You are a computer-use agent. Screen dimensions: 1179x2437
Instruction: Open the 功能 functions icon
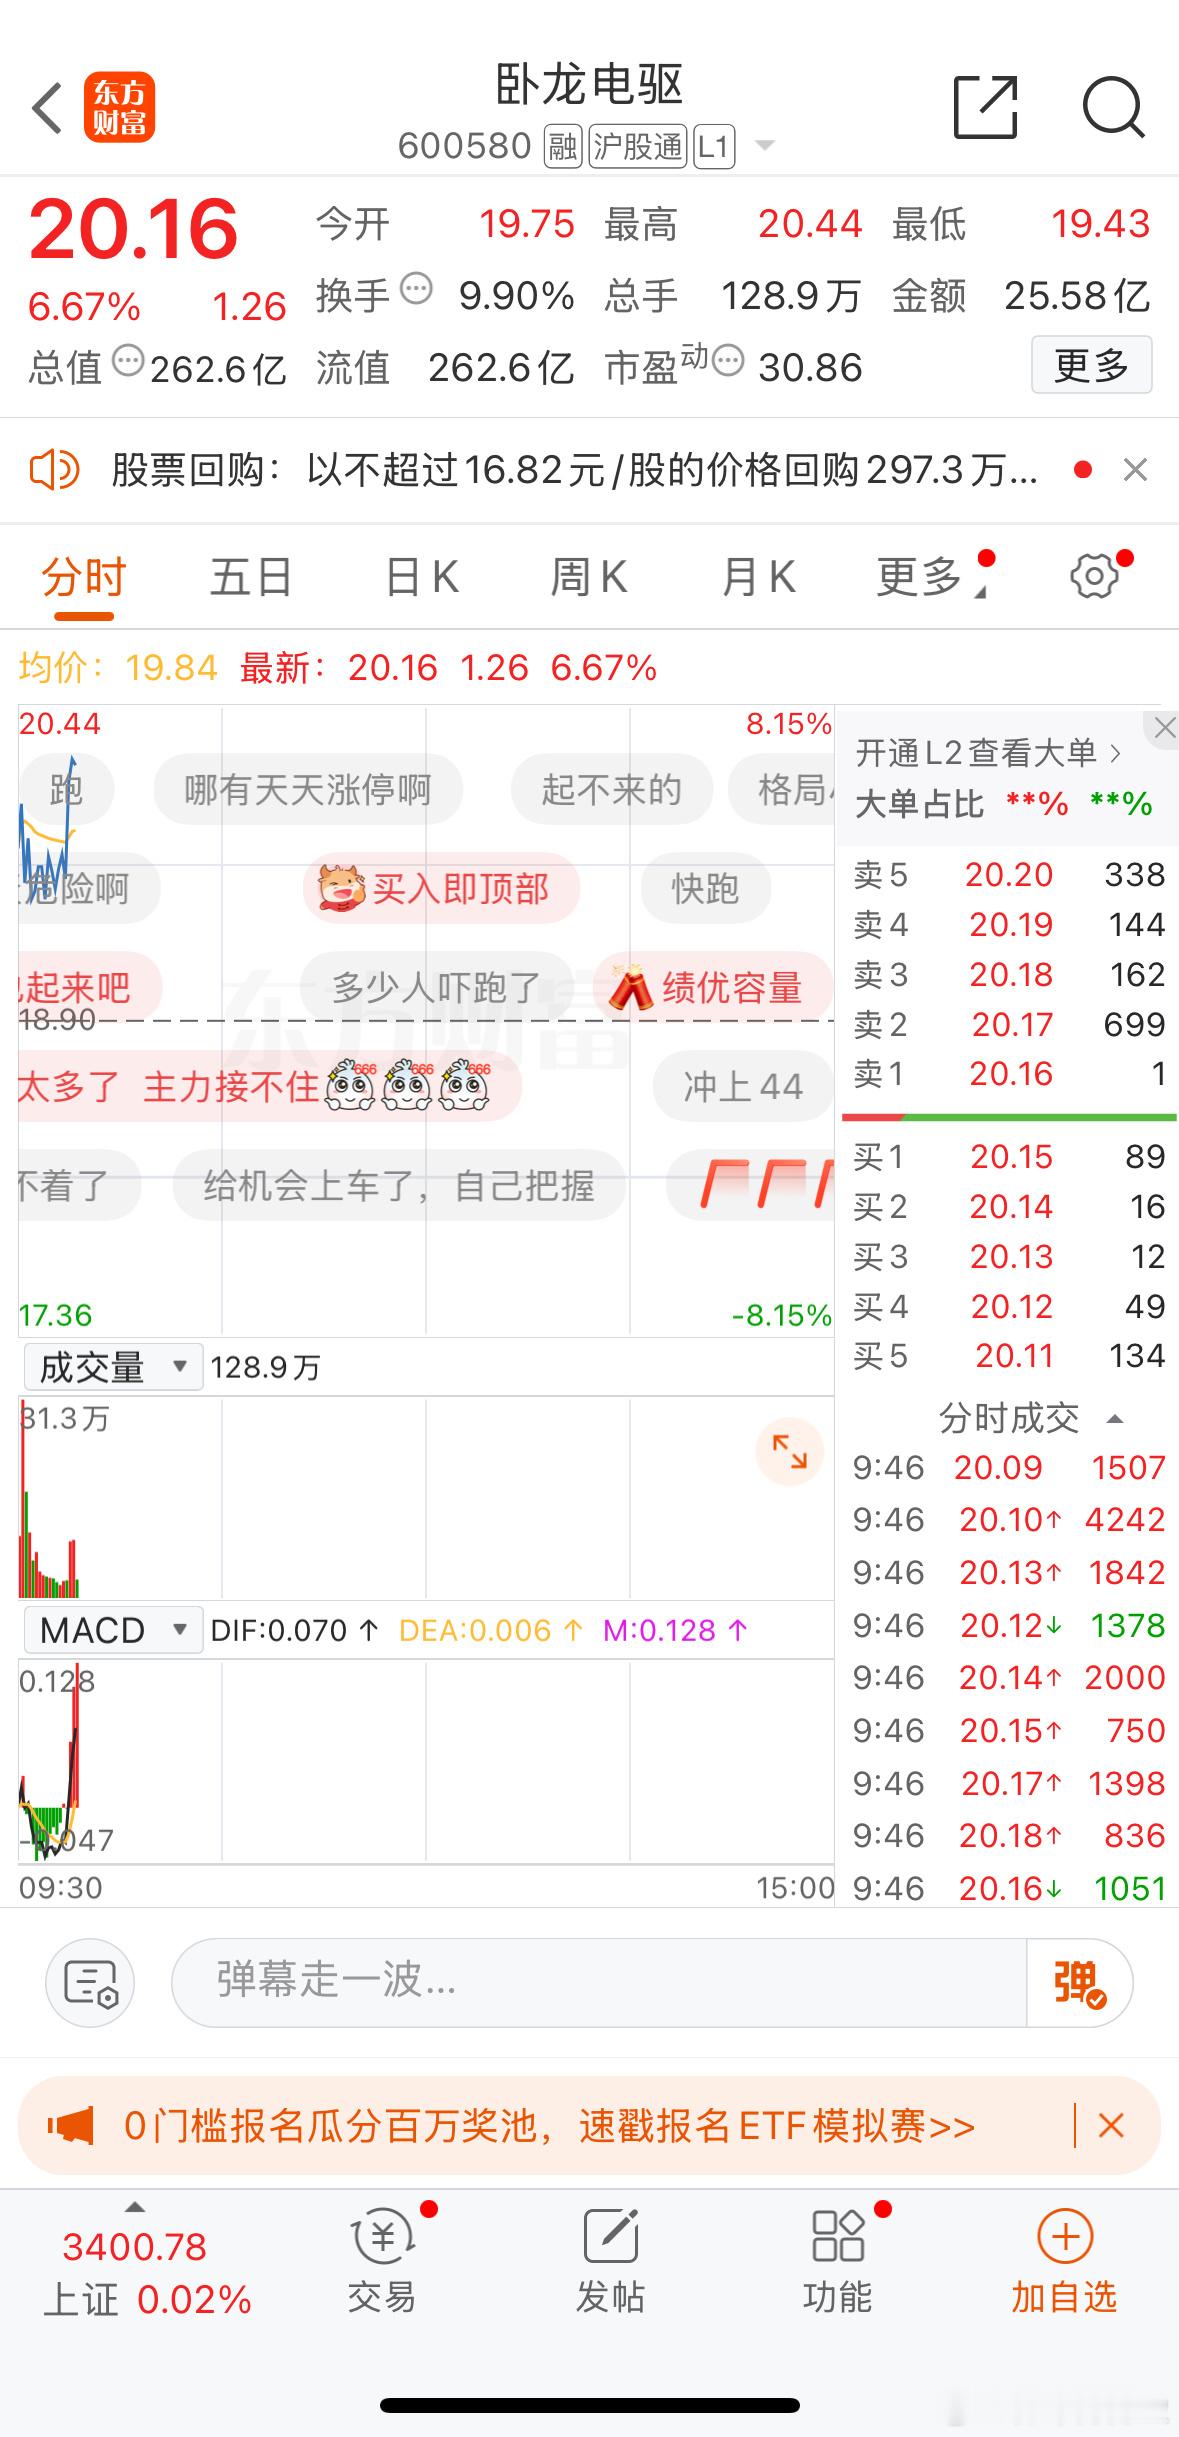[x=838, y=2261]
